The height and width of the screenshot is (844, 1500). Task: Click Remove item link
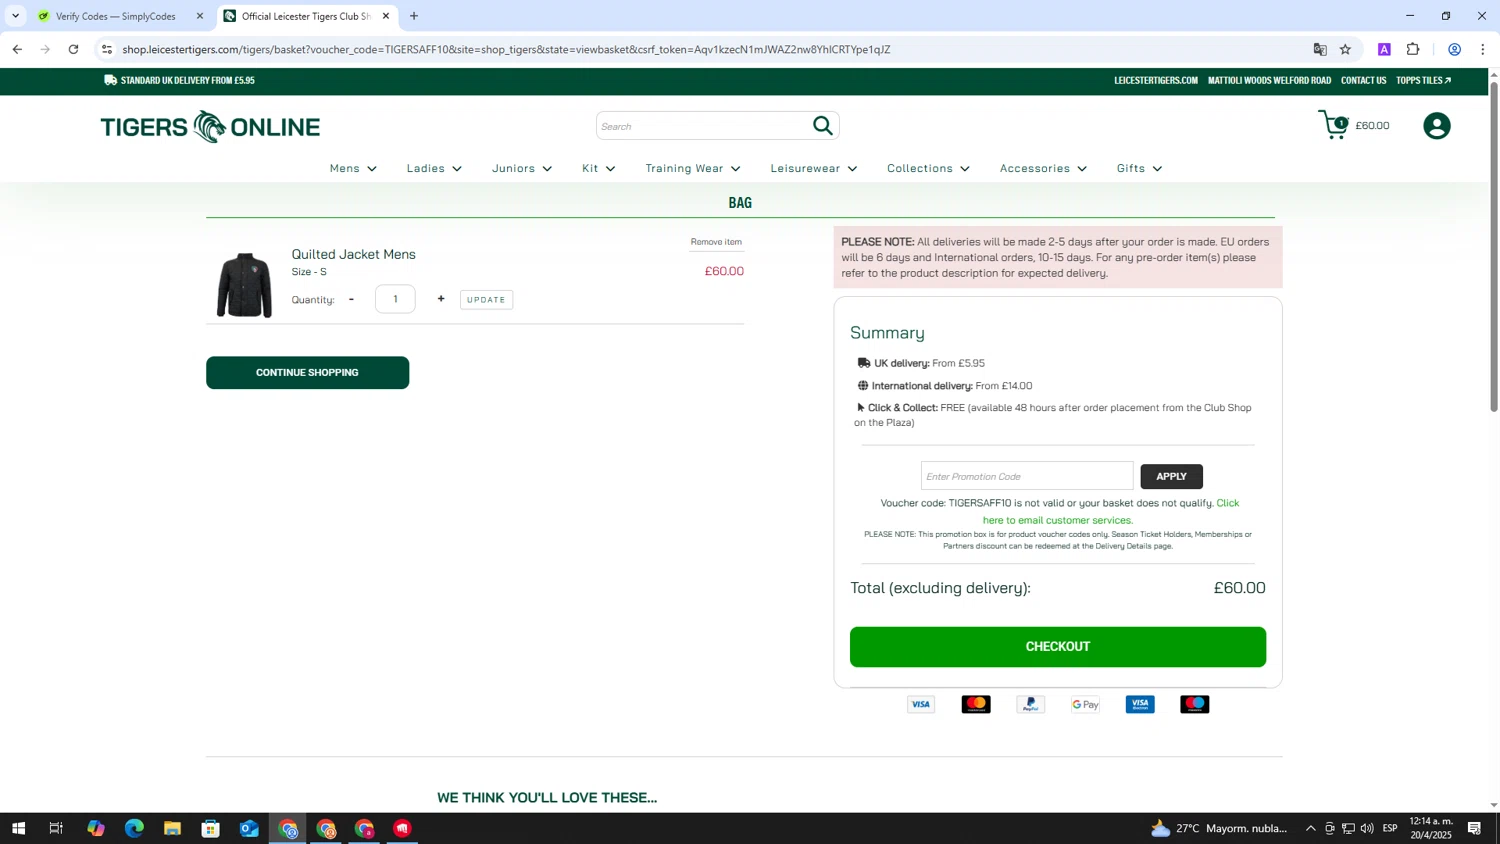pos(716,242)
